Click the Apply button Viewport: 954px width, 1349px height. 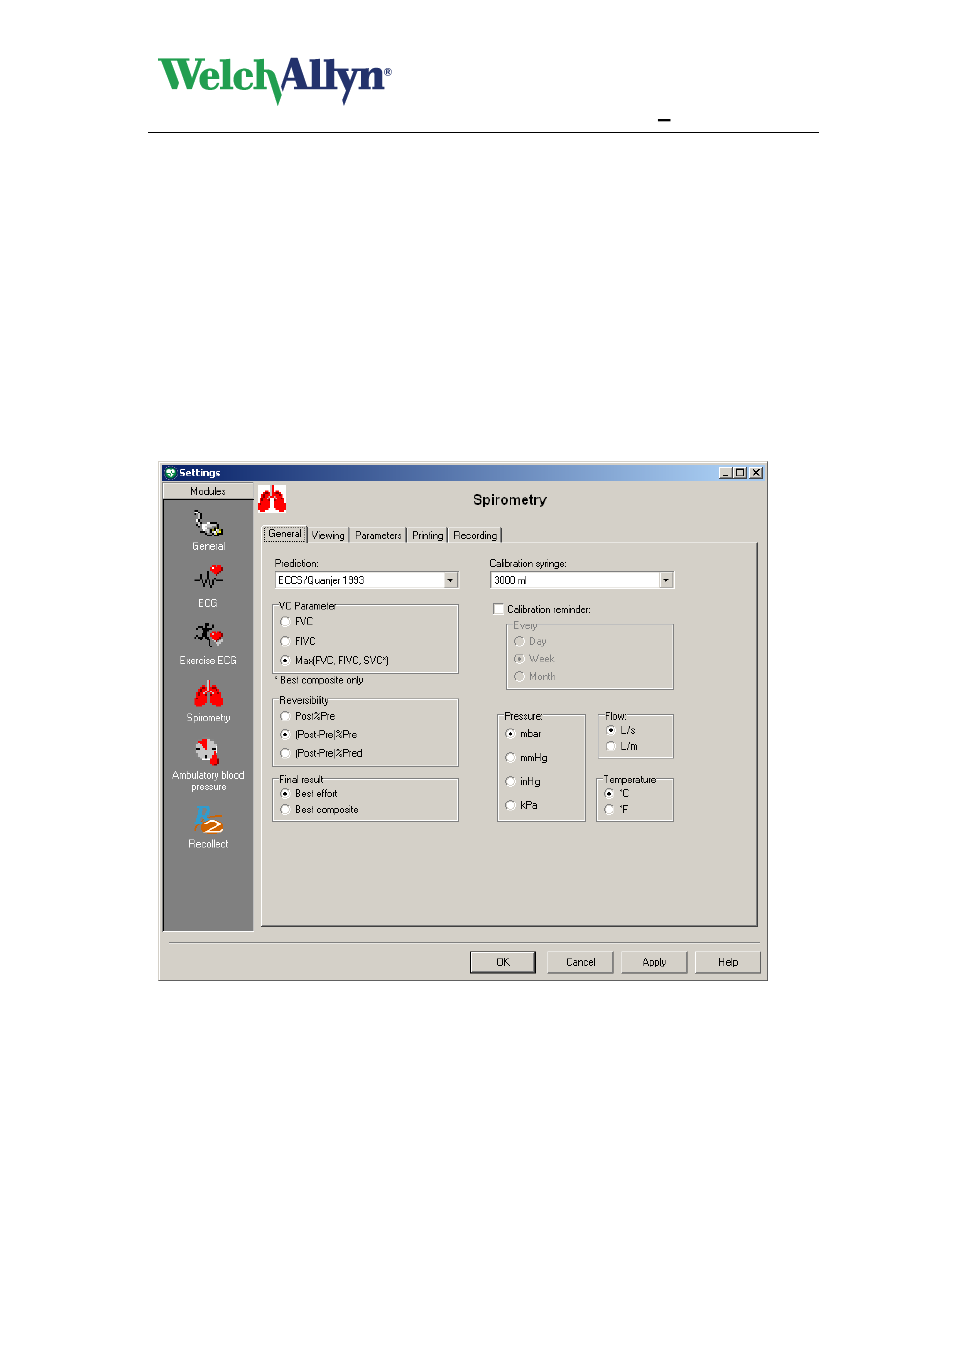[654, 962]
